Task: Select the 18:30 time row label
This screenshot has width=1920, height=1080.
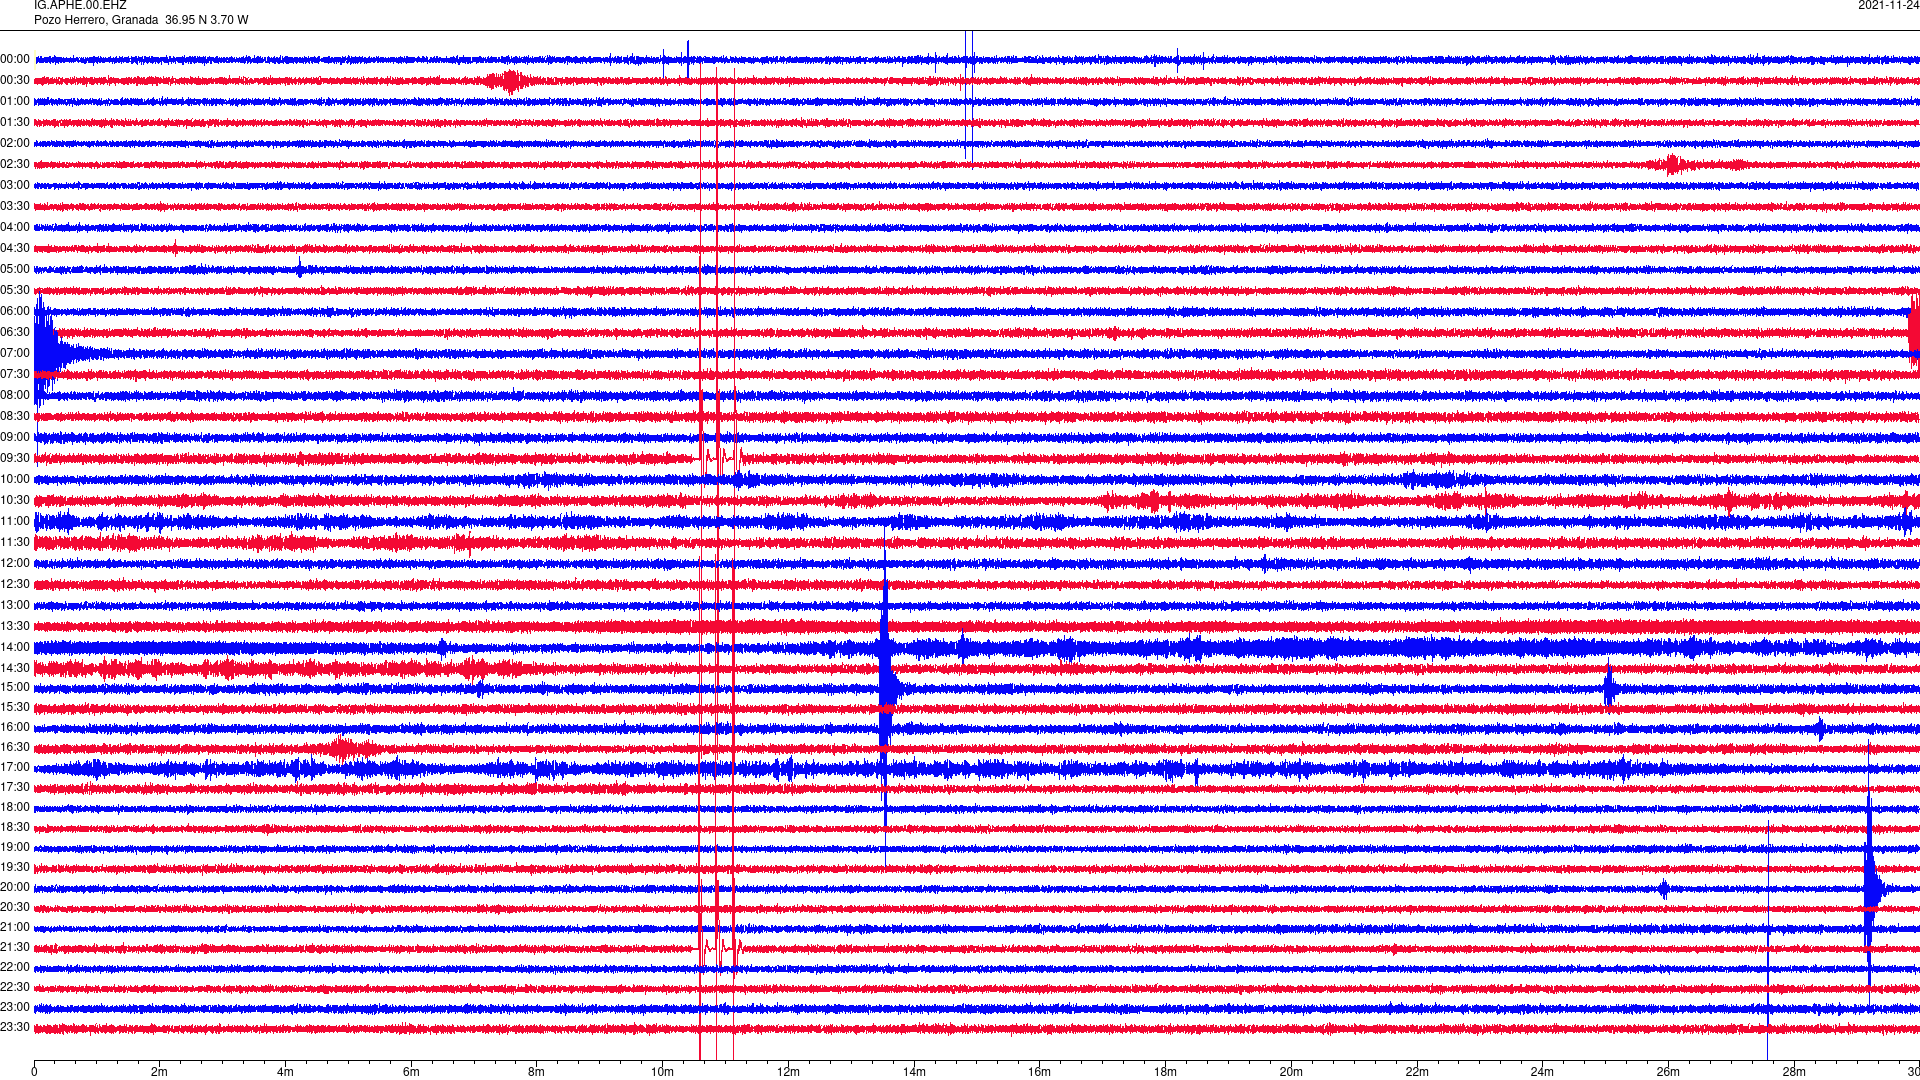Action: [15, 827]
